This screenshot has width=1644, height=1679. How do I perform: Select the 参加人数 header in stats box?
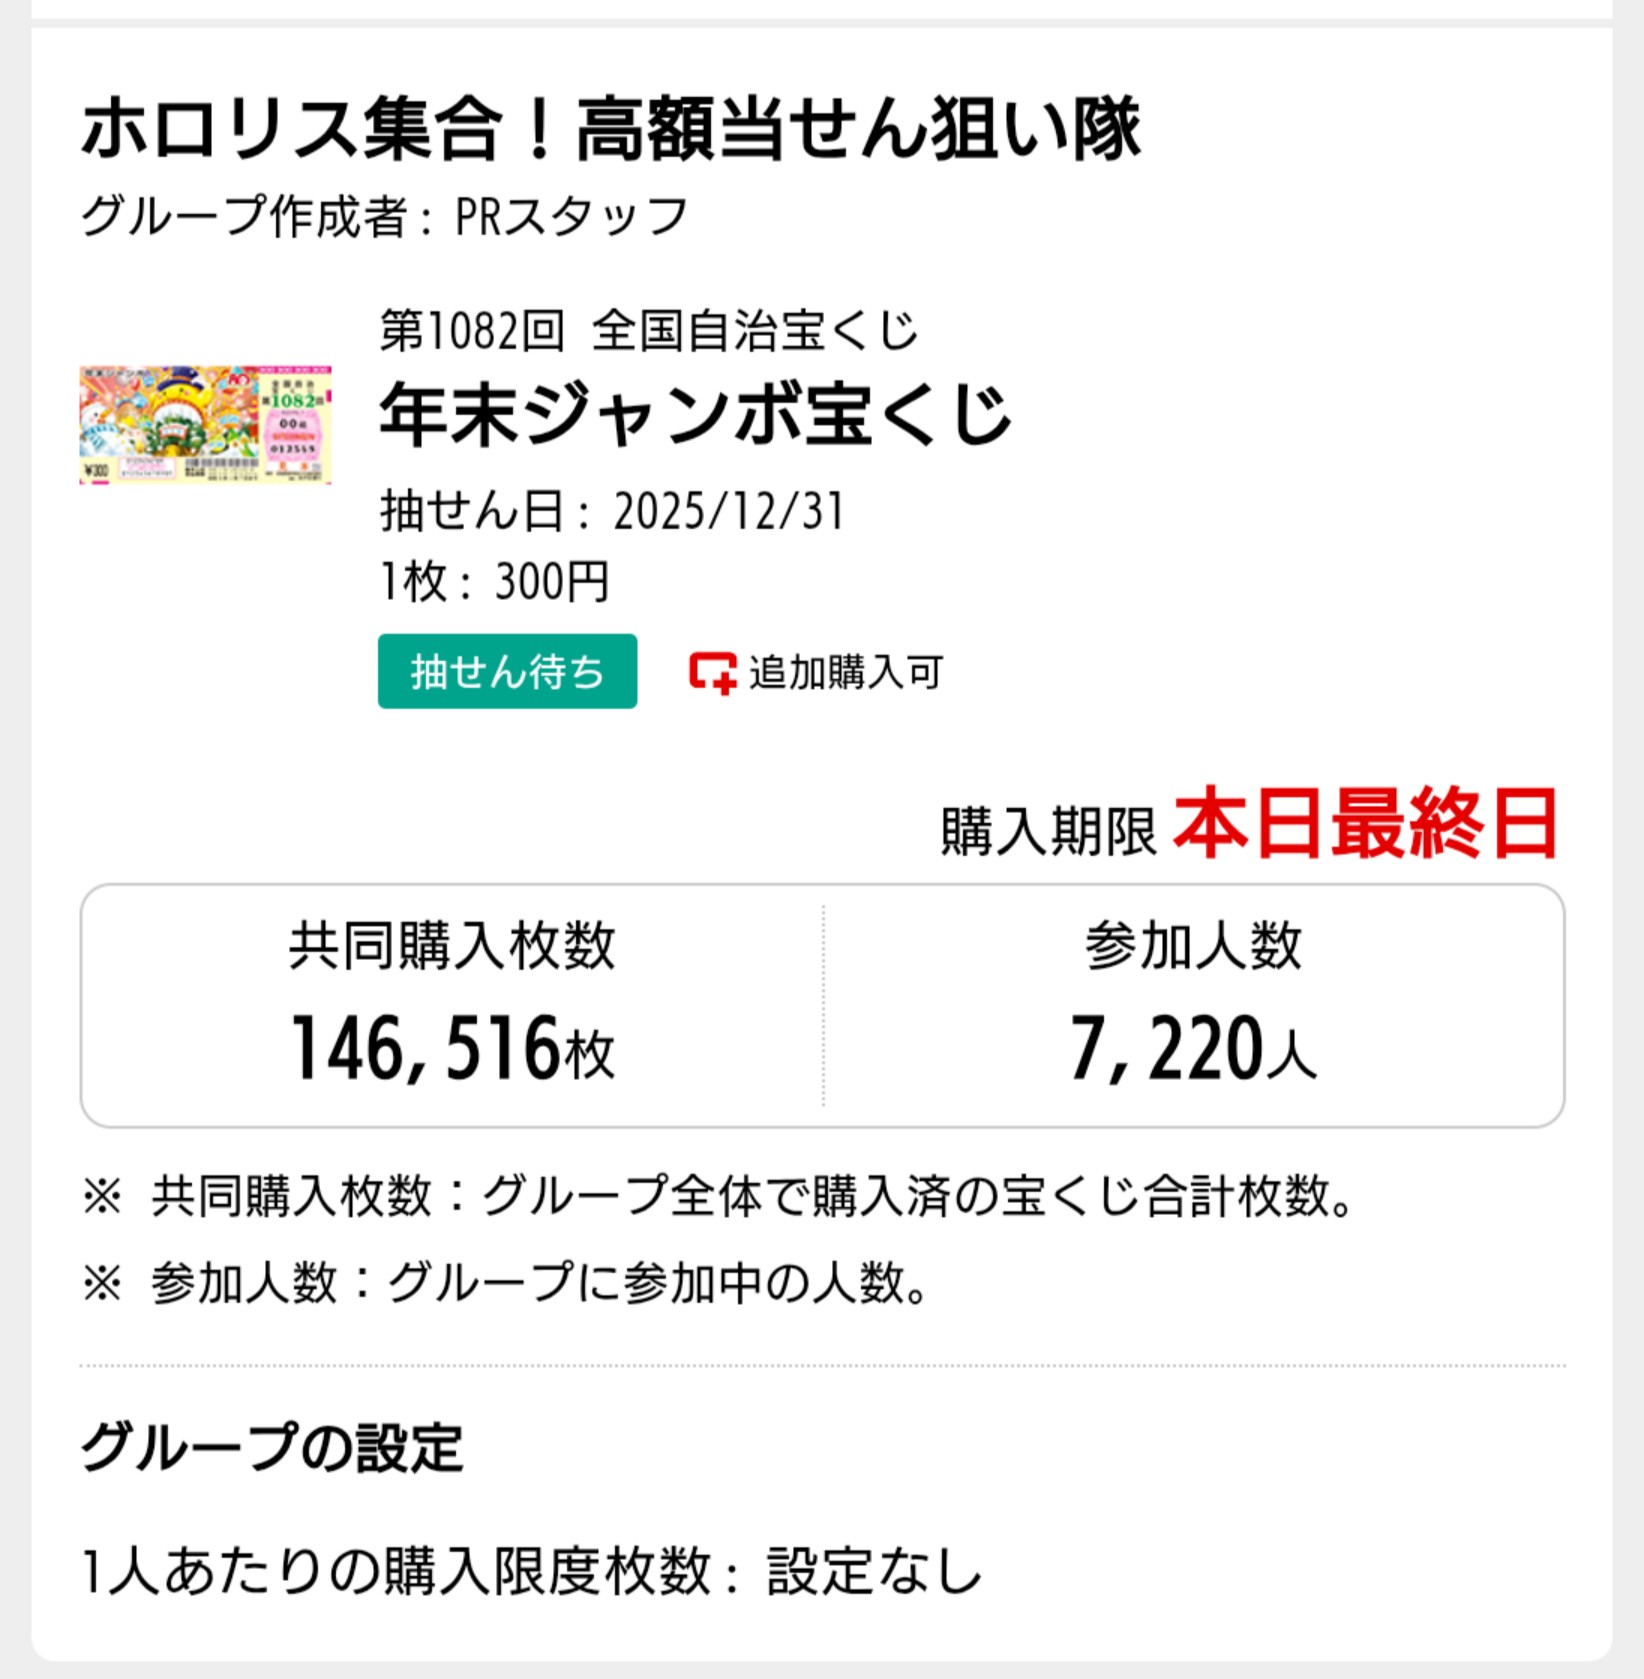coord(1193,945)
